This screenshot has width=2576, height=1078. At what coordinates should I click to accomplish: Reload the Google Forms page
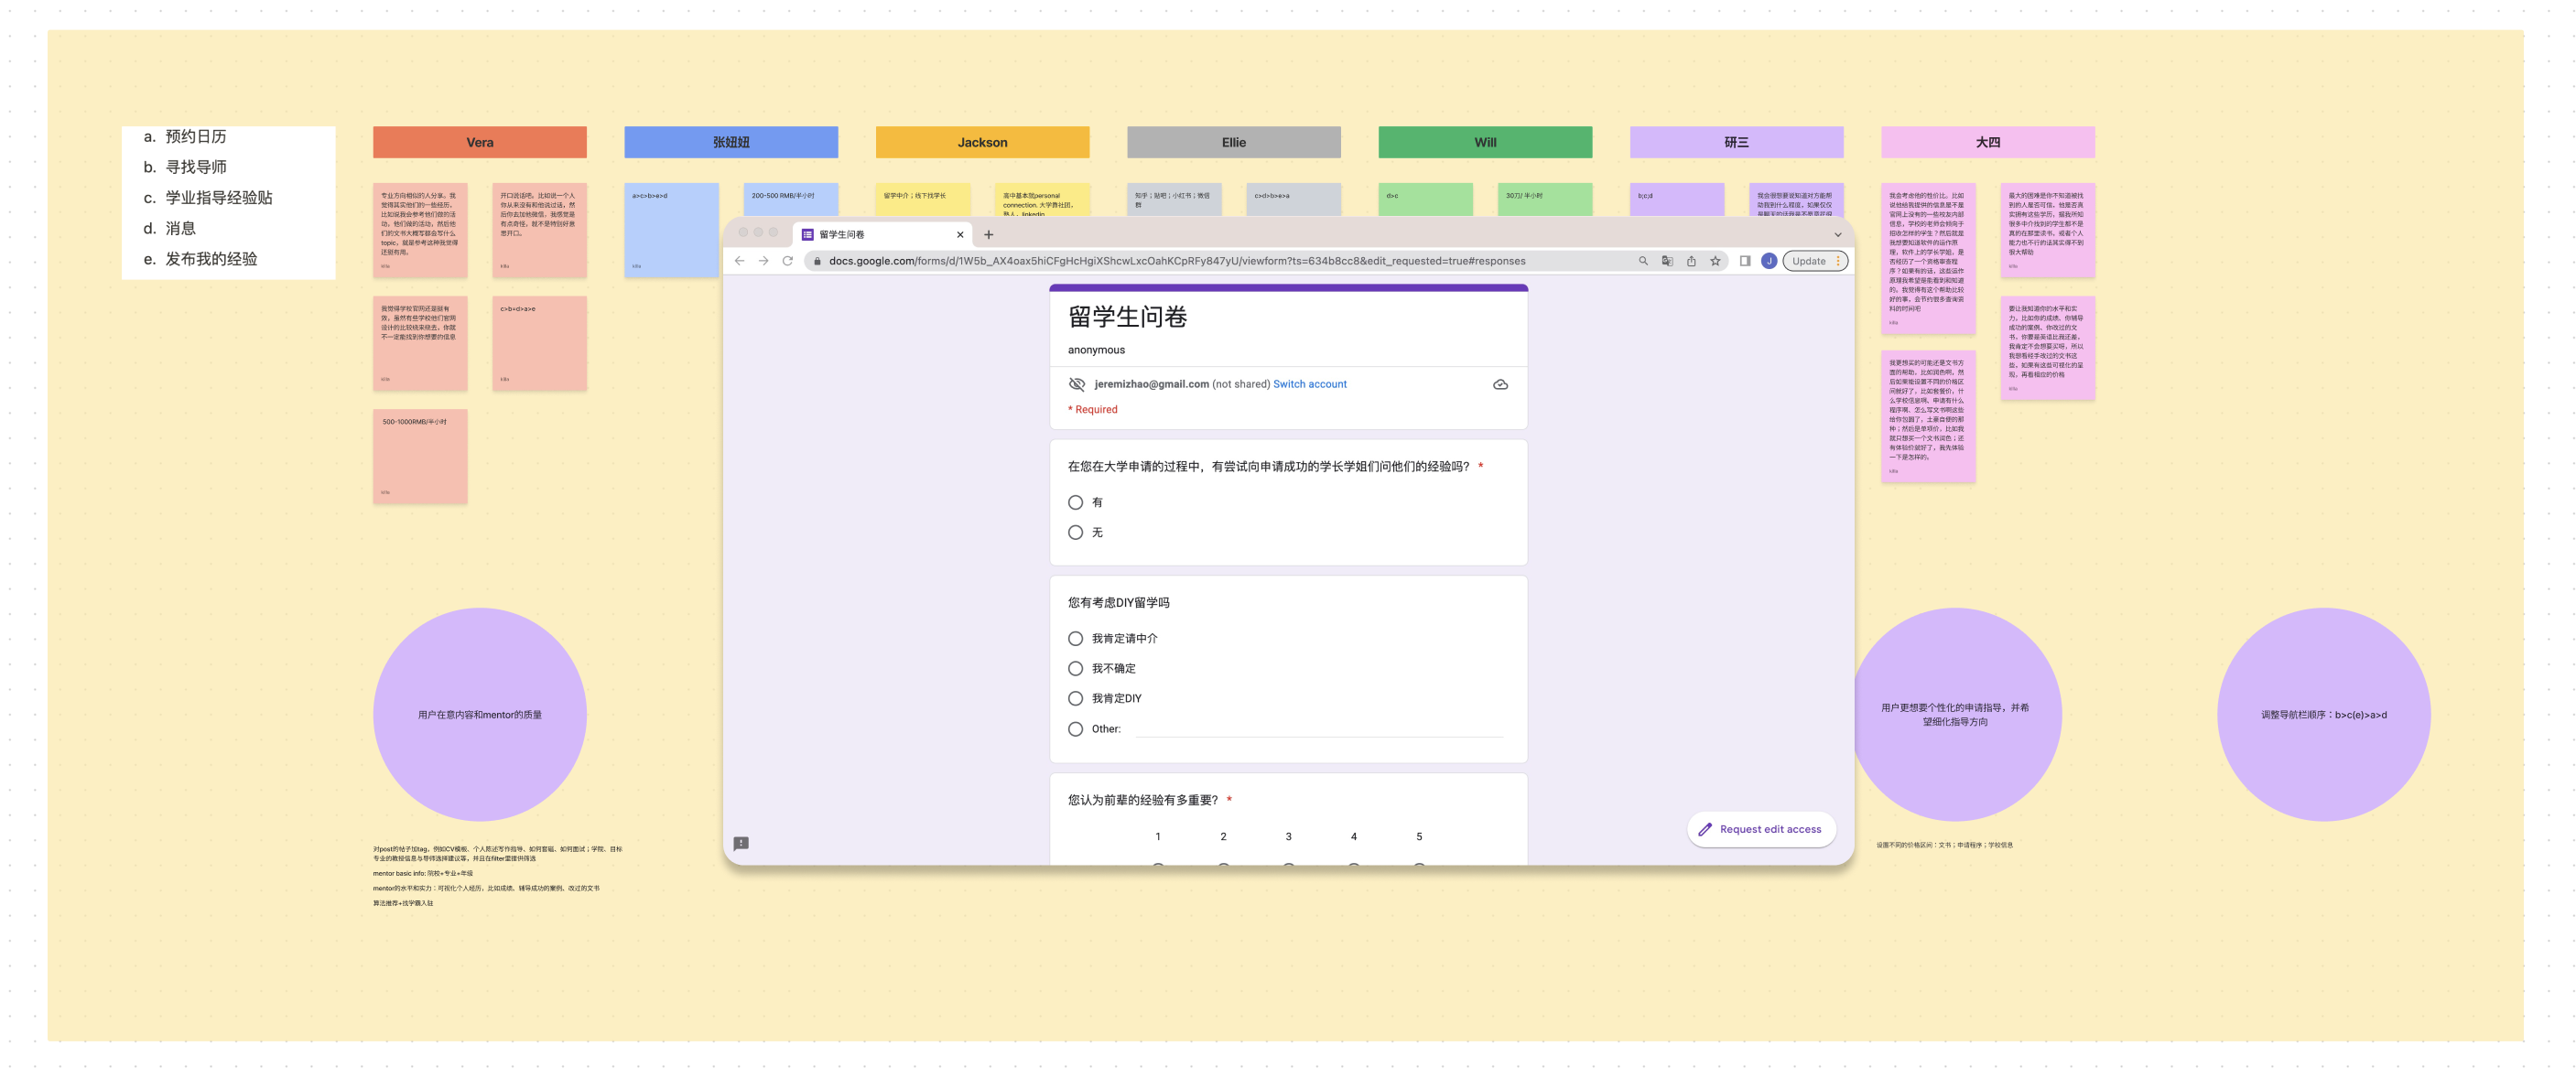[787, 261]
